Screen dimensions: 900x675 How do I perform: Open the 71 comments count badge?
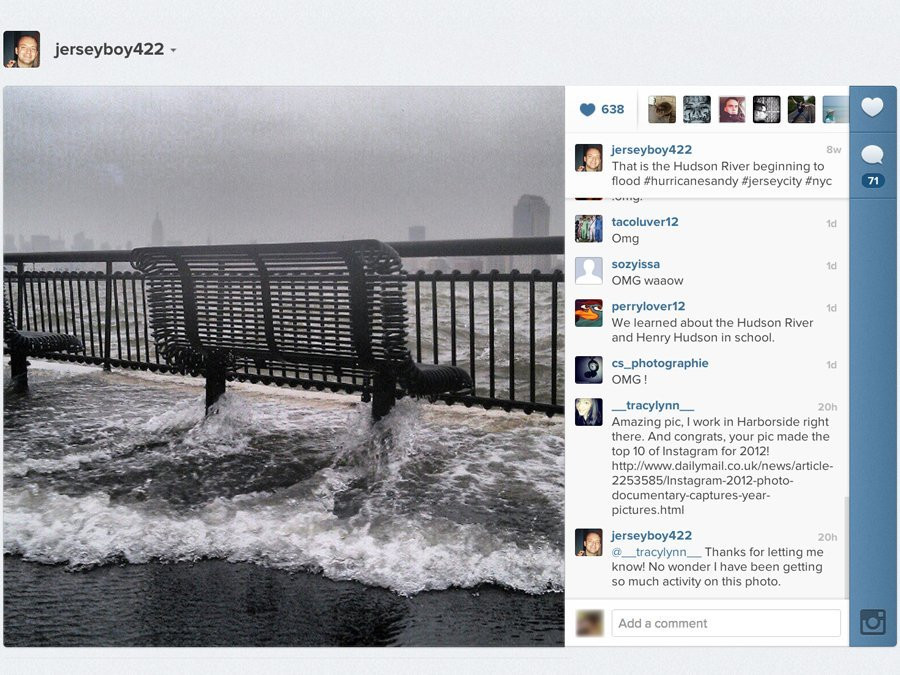[873, 181]
